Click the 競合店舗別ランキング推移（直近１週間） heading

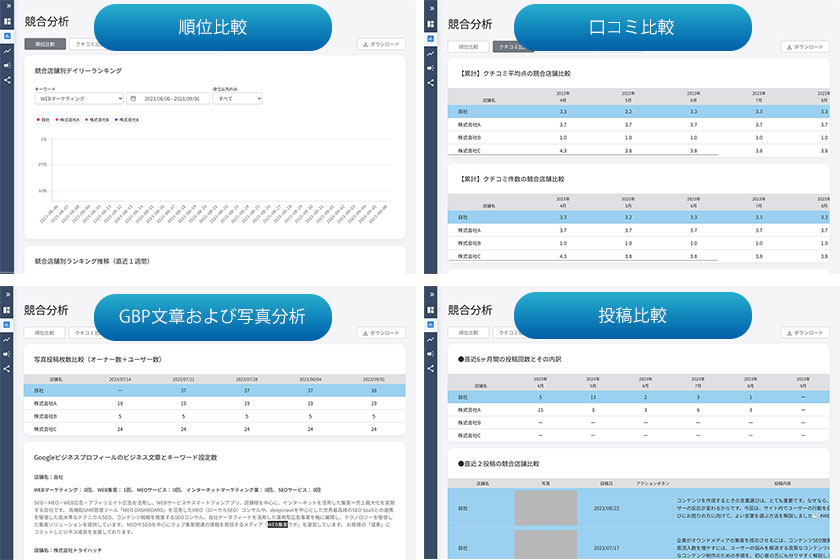pos(92,262)
